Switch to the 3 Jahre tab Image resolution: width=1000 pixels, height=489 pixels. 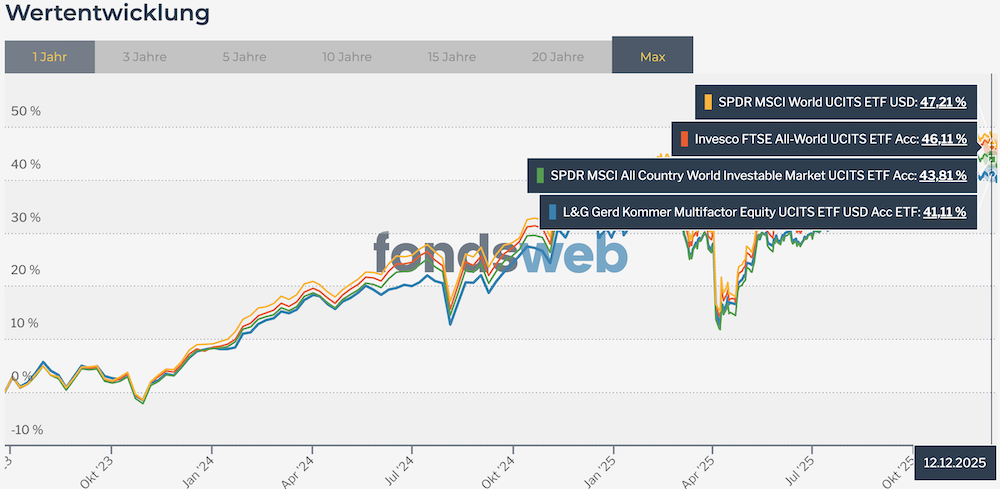[144, 57]
